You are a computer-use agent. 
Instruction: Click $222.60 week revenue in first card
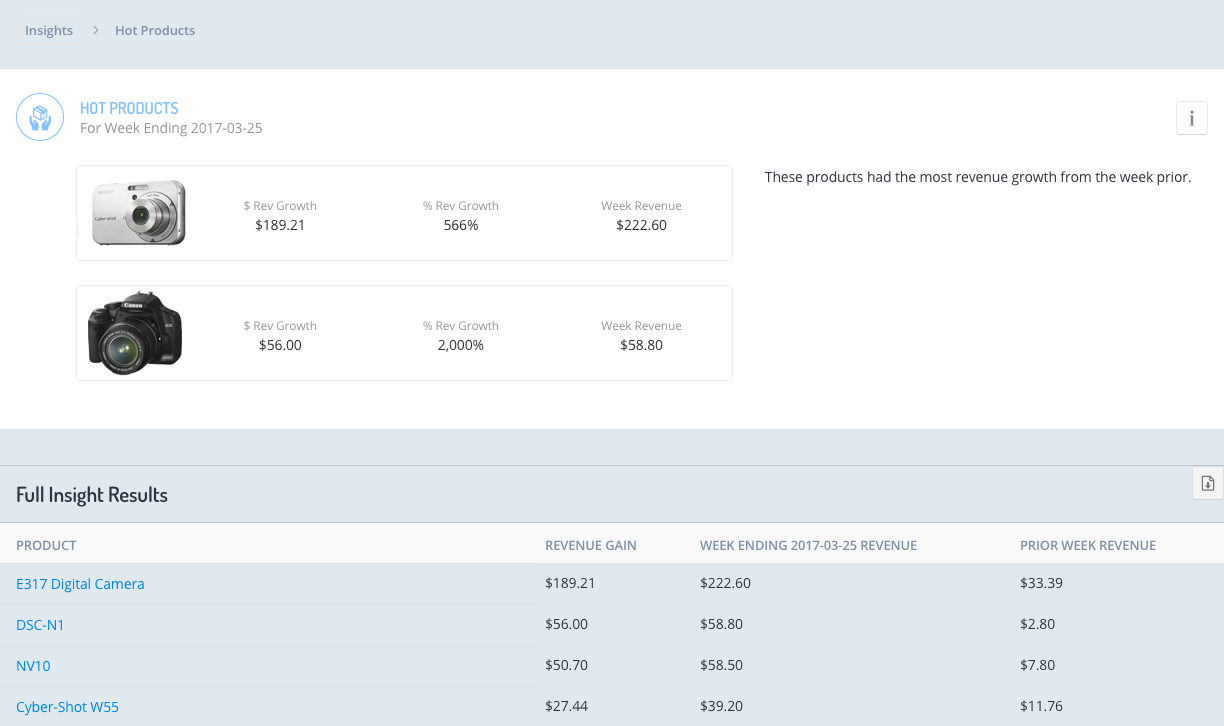coord(641,225)
